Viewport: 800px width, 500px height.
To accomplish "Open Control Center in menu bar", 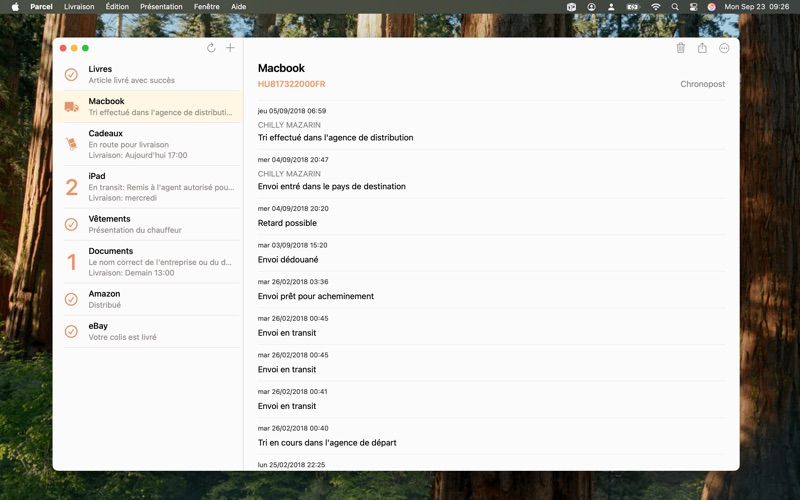I will click(693, 7).
